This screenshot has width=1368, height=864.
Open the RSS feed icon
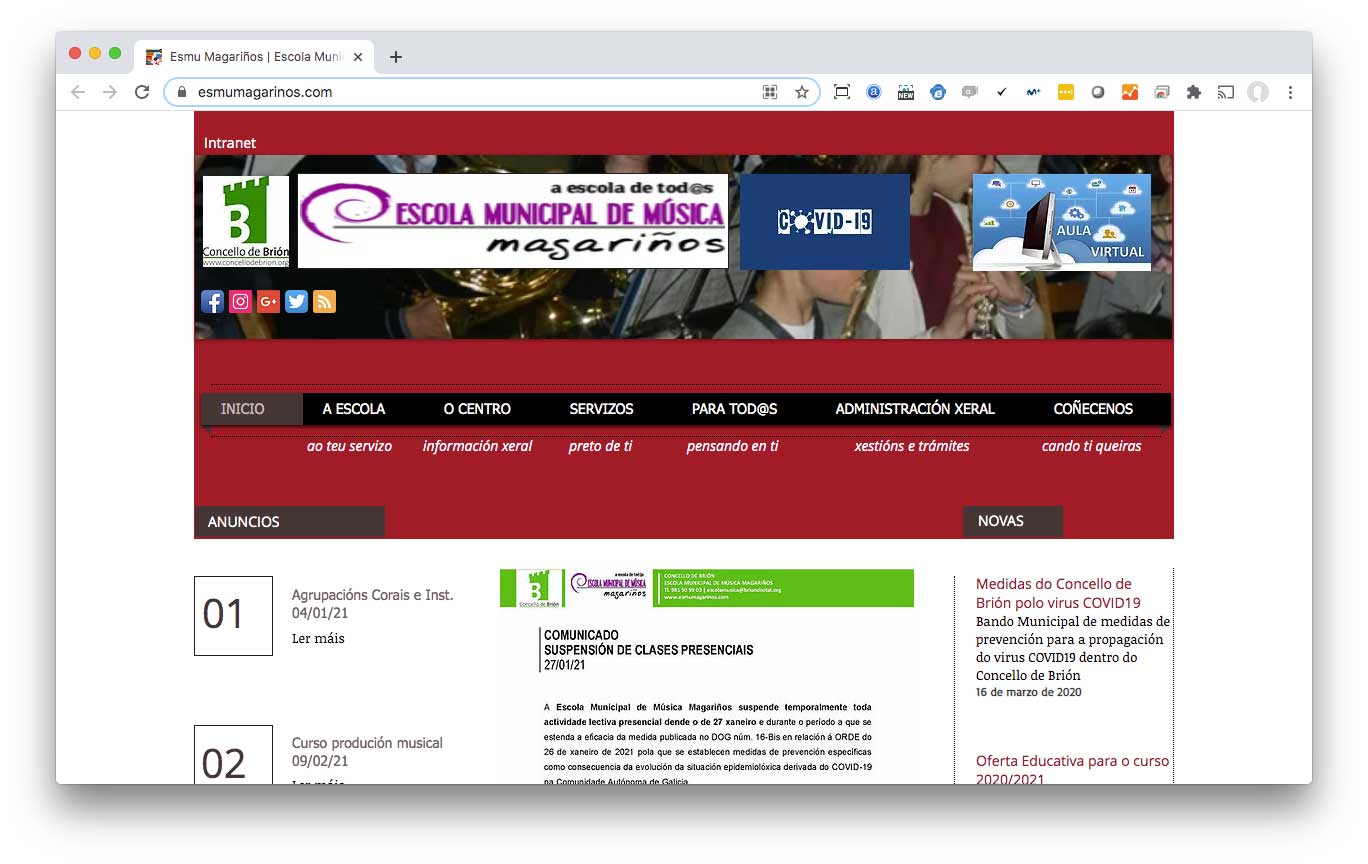[x=324, y=301]
